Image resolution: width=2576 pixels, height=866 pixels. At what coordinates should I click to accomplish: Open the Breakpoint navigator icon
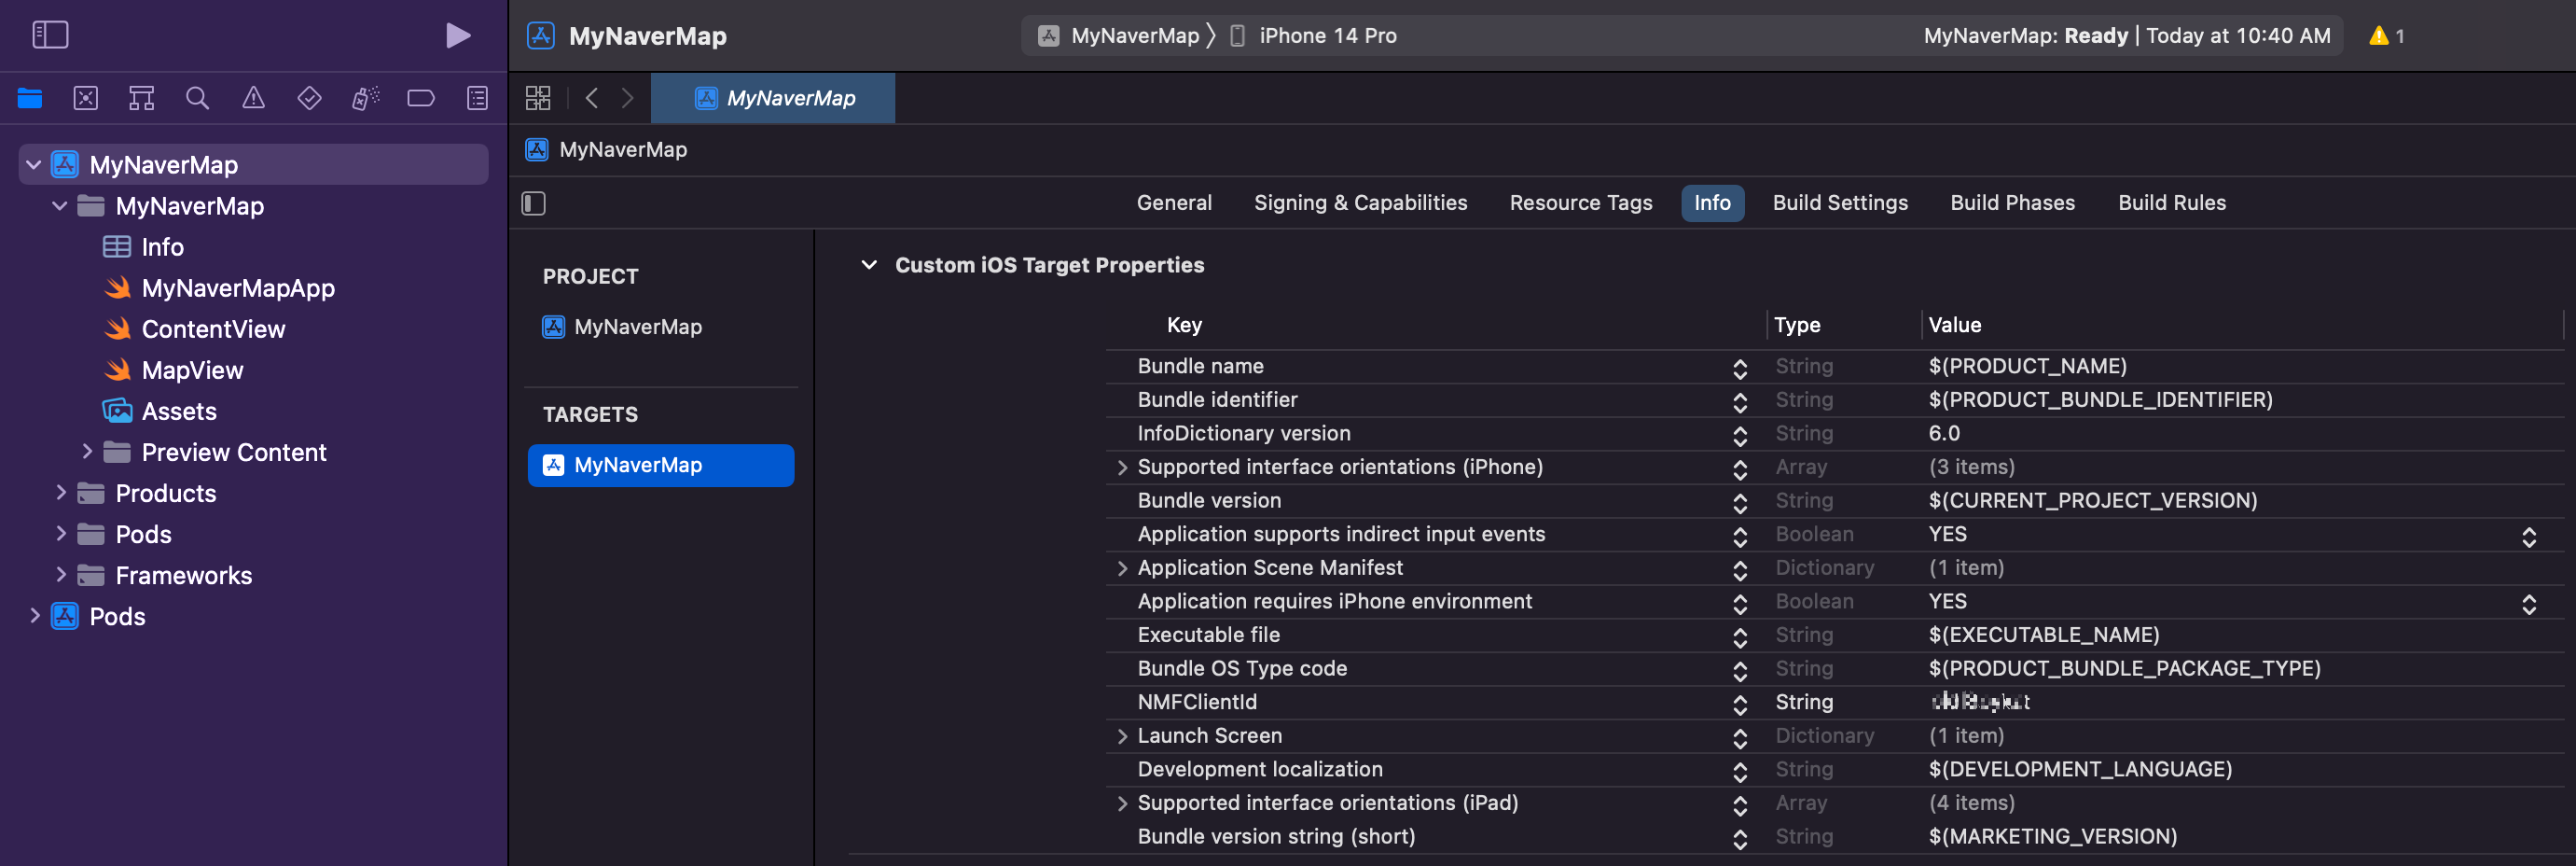421,98
